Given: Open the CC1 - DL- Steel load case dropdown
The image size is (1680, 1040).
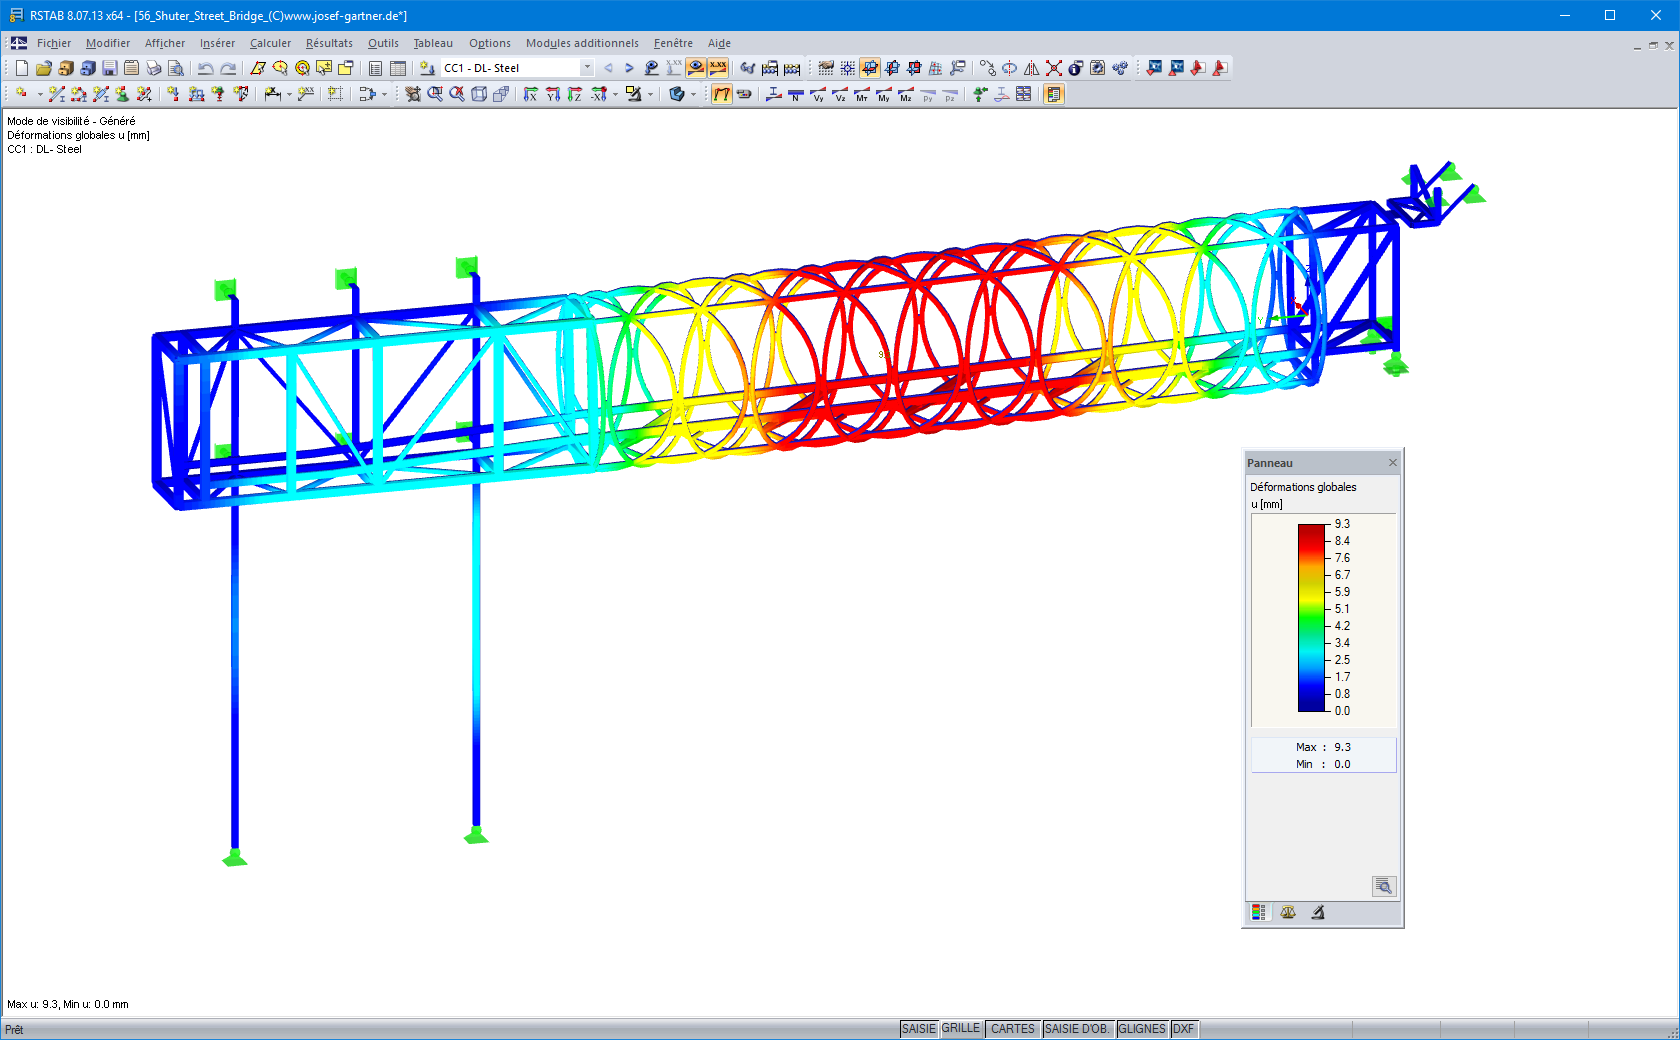Looking at the screenshot, I should tap(586, 68).
